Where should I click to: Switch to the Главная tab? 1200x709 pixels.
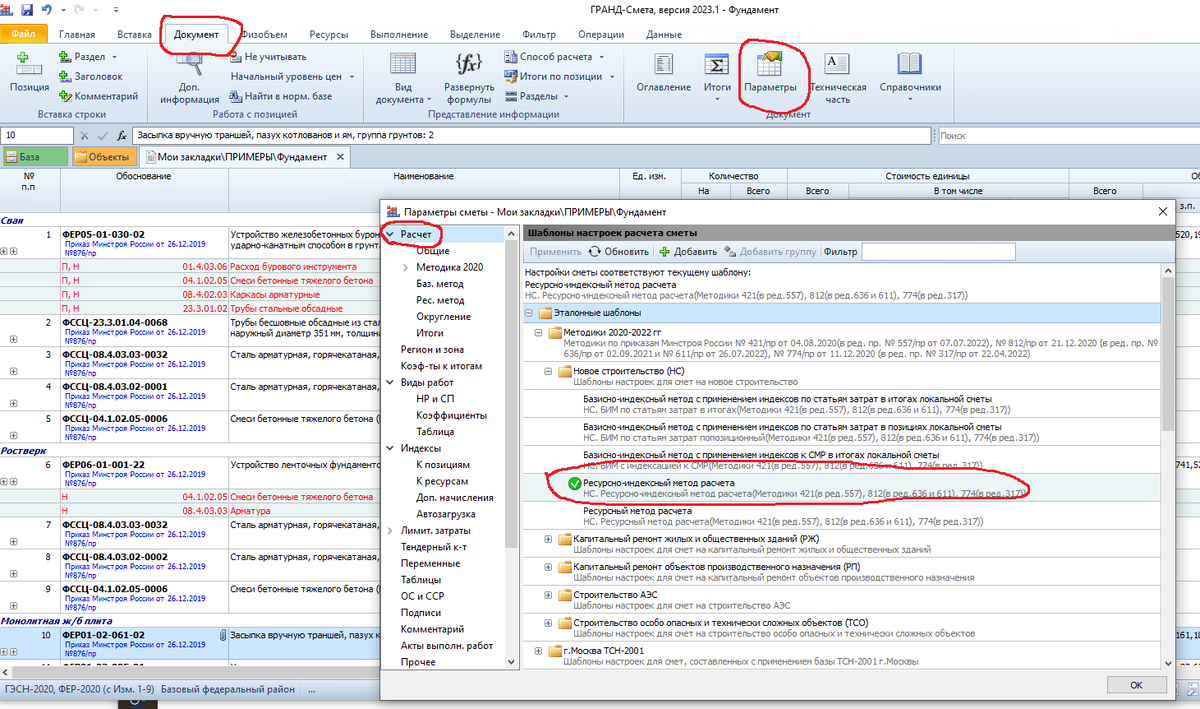tap(77, 34)
